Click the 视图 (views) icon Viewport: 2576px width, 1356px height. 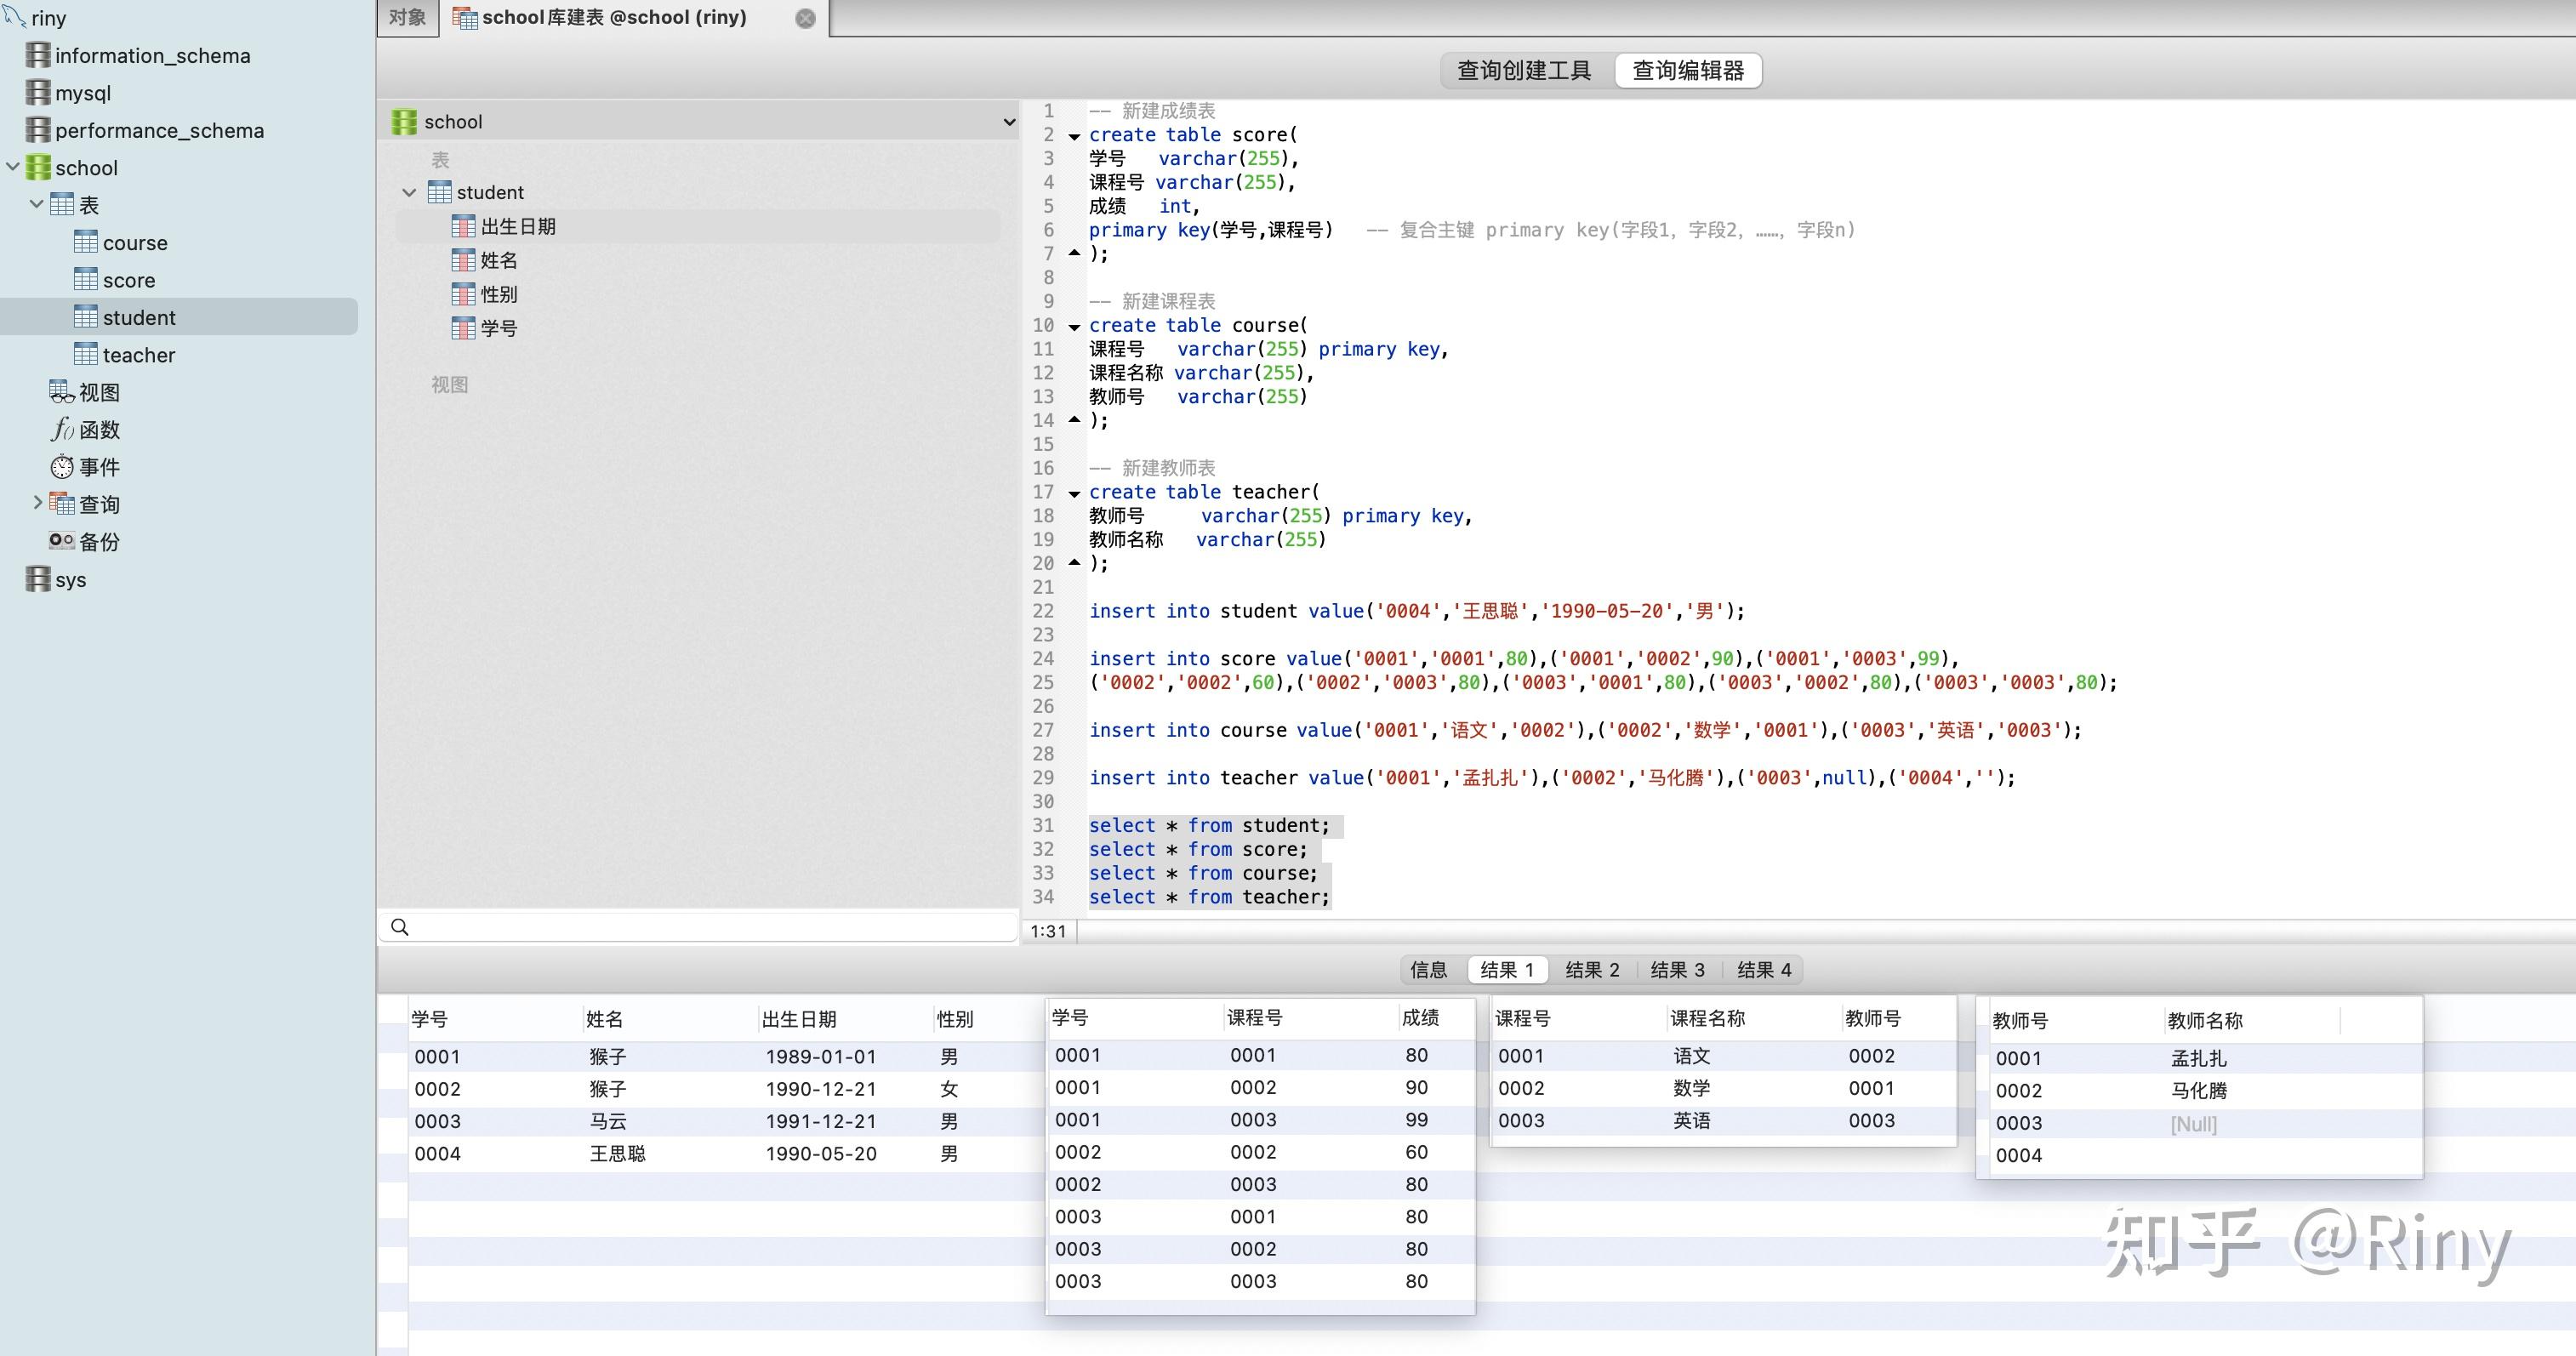click(x=62, y=392)
